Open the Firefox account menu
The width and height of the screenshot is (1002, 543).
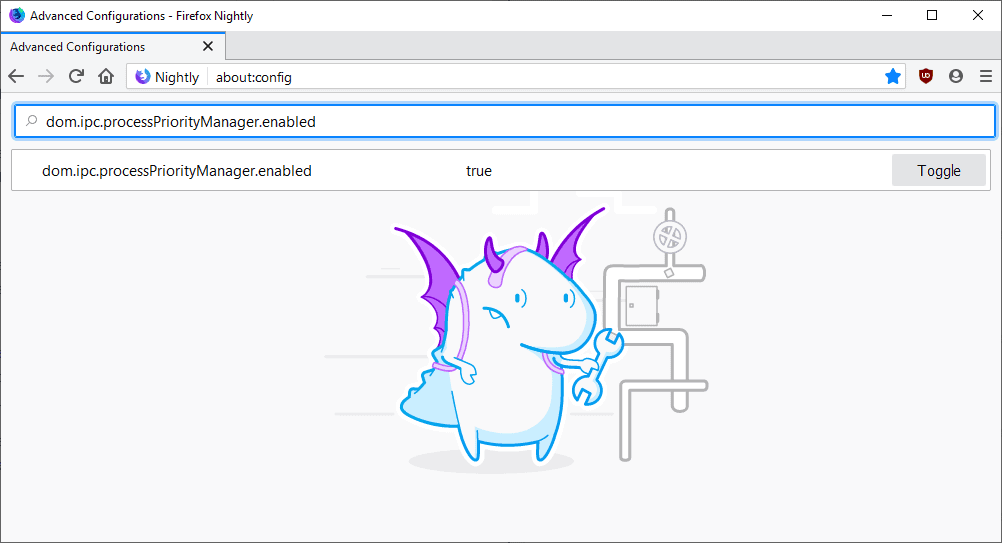[956, 77]
